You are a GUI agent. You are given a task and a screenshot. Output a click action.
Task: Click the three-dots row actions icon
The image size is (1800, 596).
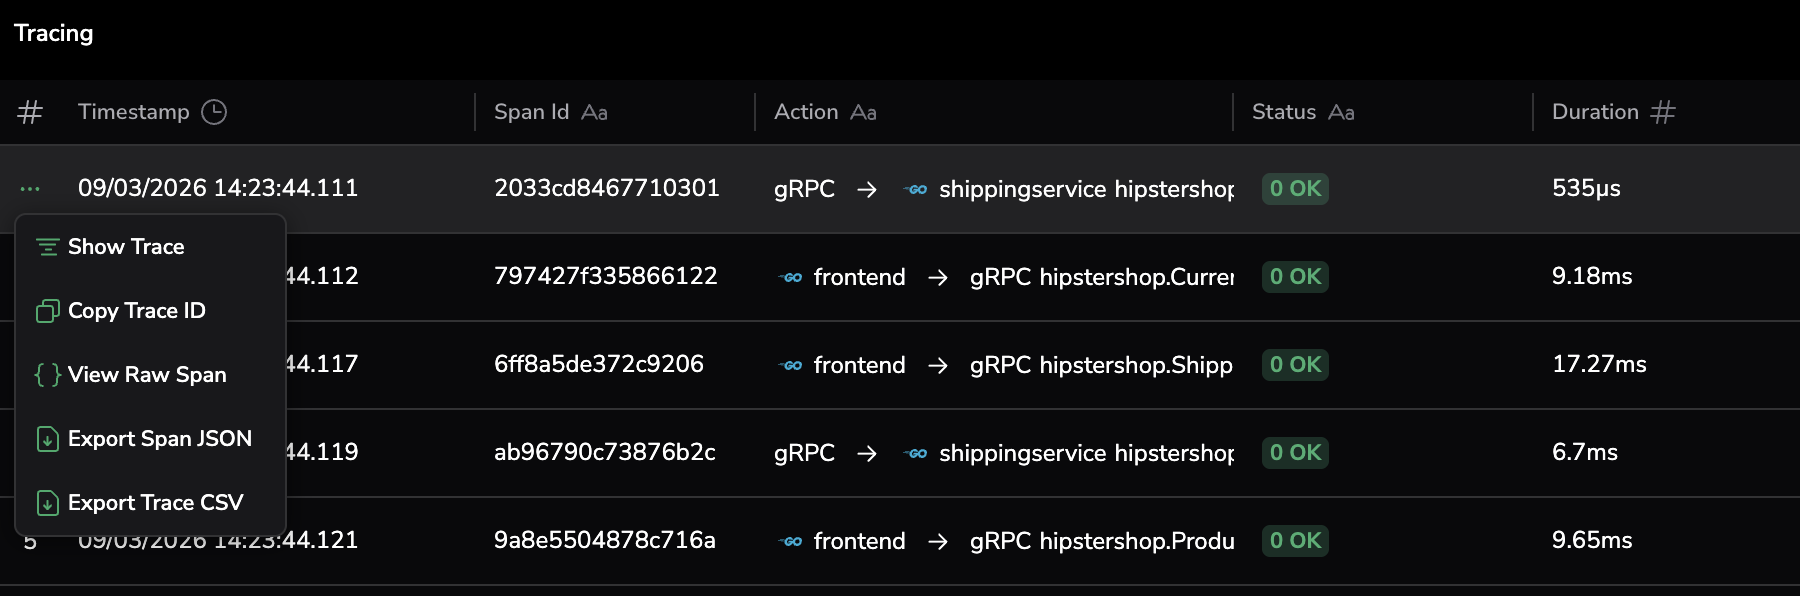(30, 189)
